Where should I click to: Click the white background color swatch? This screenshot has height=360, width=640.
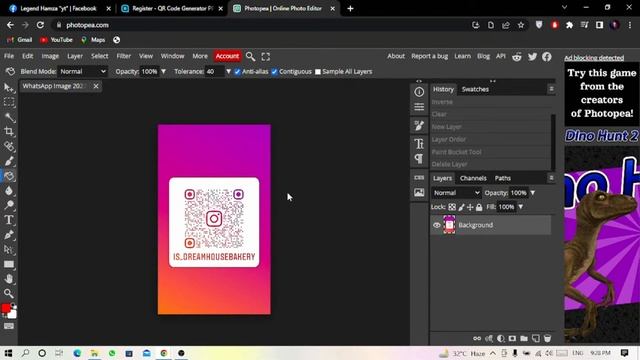(13, 314)
